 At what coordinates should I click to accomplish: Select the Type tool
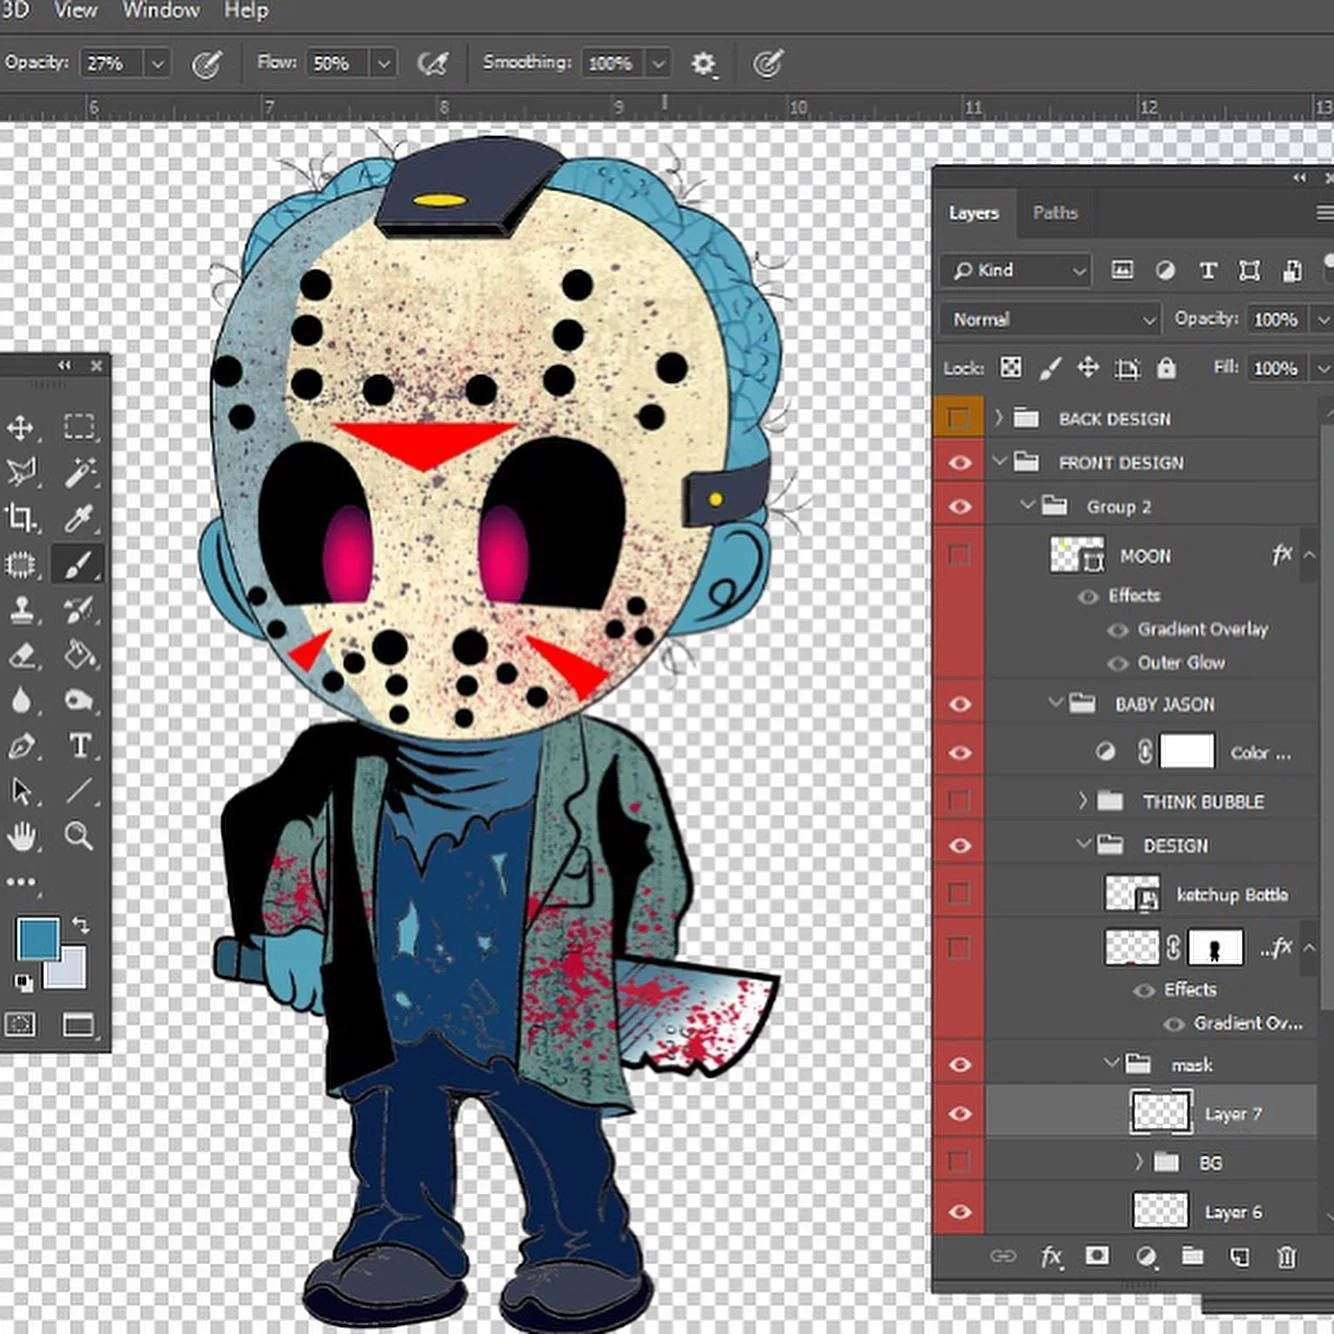click(80, 745)
